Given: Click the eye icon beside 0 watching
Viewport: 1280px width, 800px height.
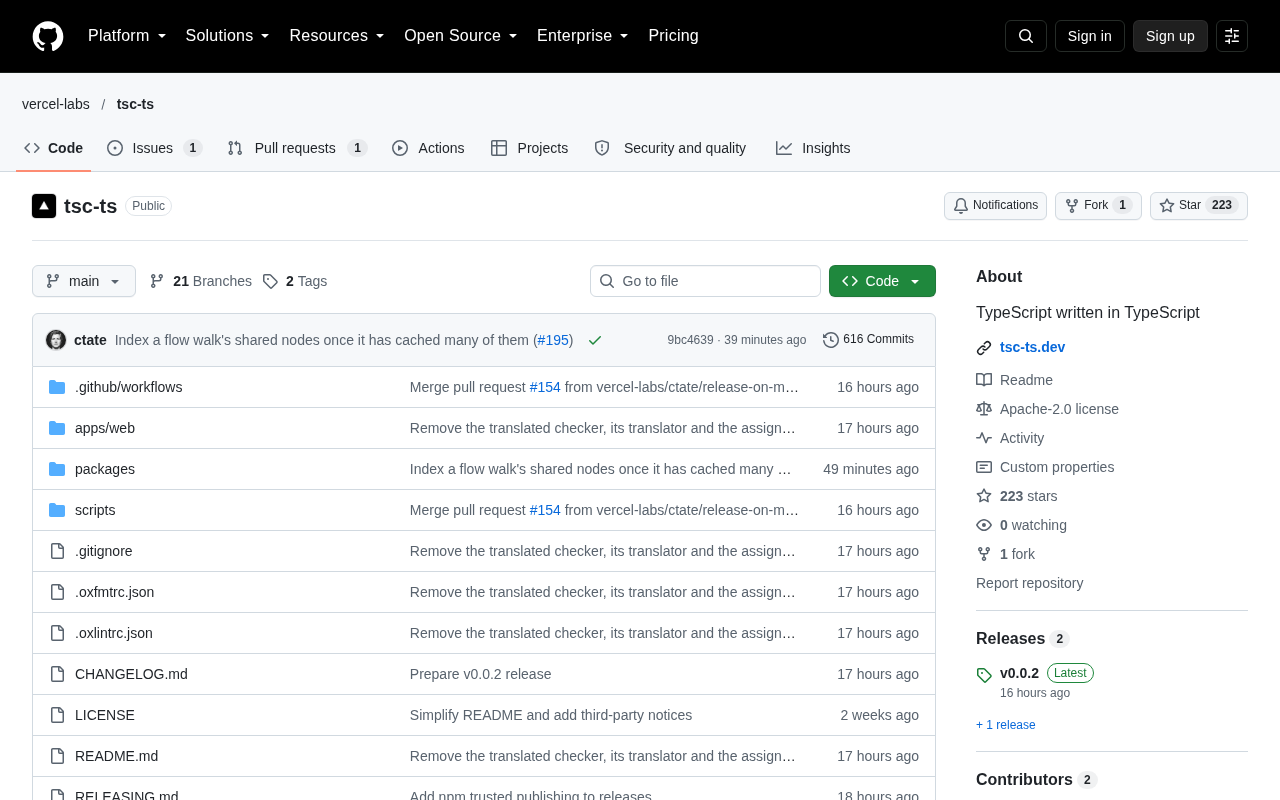Looking at the screenshot, I should [x=984, y=525].
